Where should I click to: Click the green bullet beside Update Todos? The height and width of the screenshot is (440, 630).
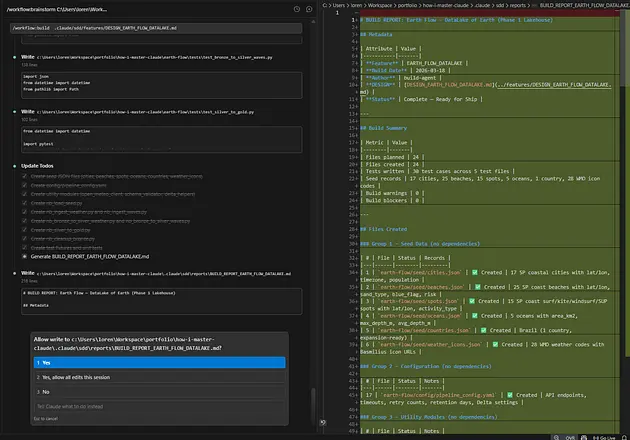click(x=15, y=166)
